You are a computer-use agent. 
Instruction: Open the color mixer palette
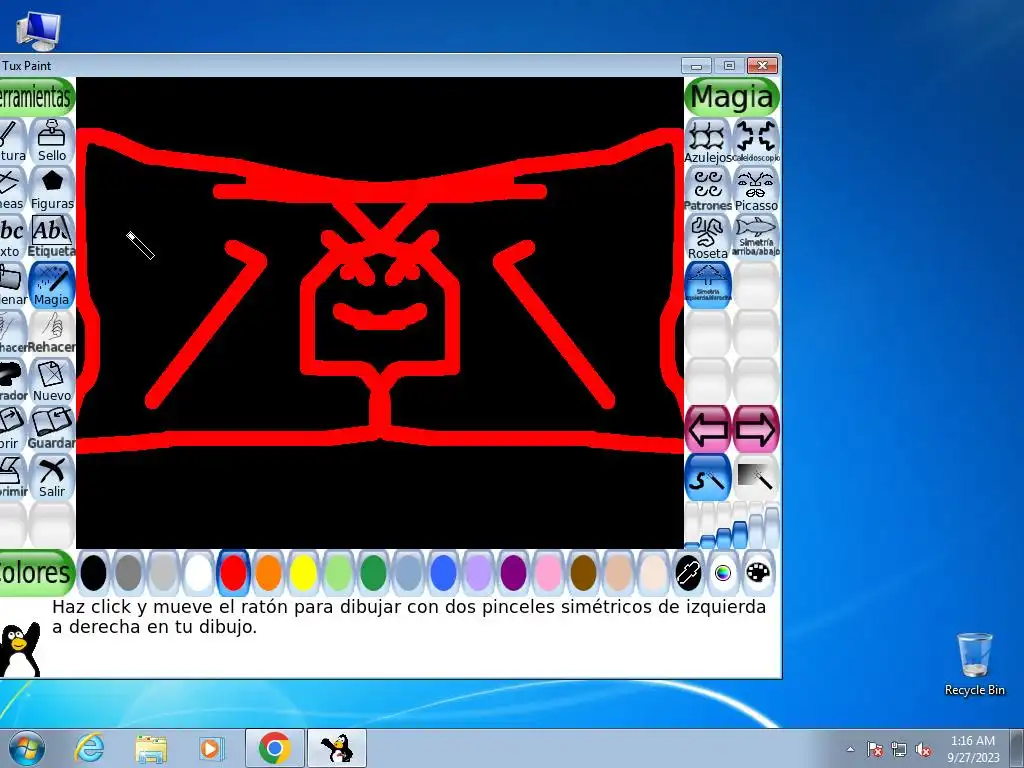[758, 573]
